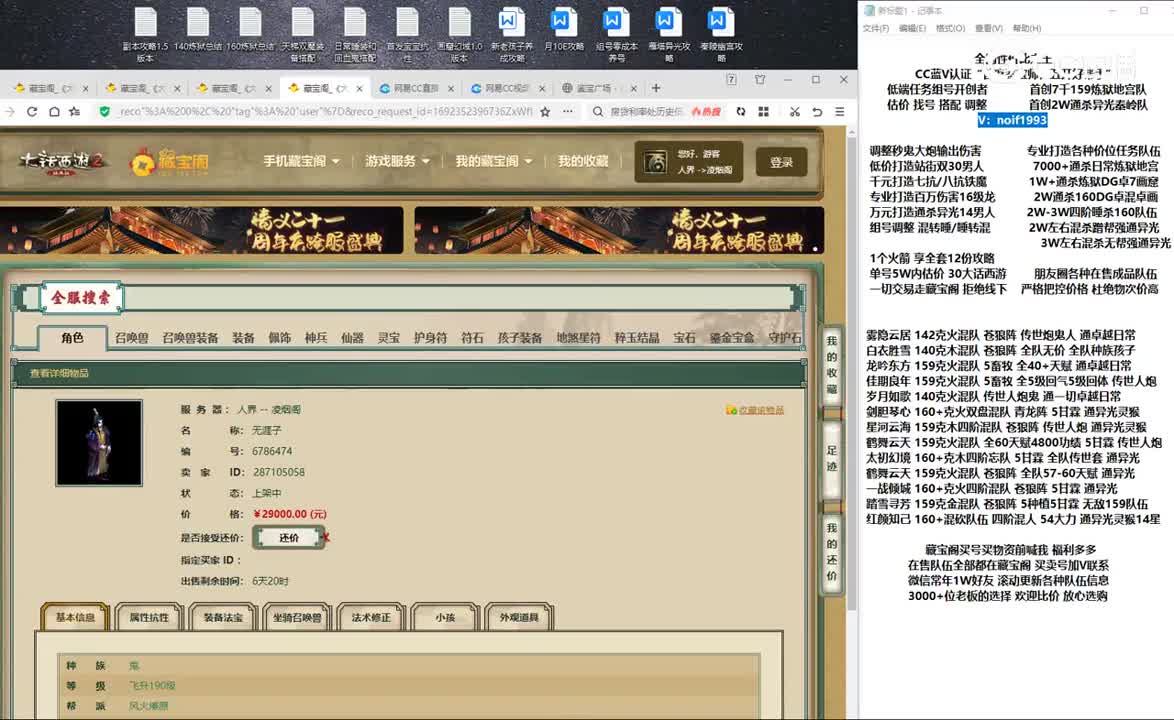Image resolution: width=1174 pixels, height=720 pixels.
Task: Open the 装备法宝 detail tab
Action: click(x=223, y=617)
